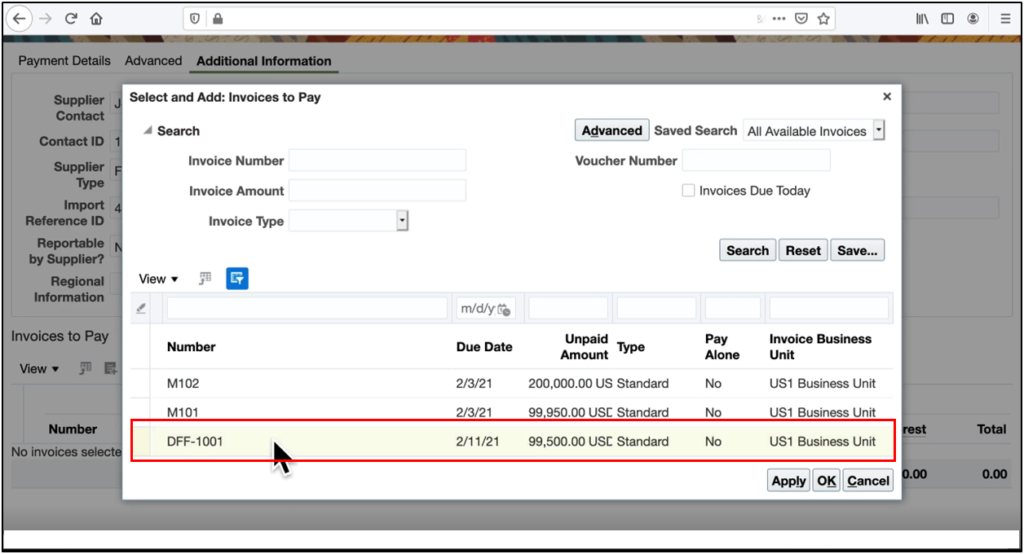Clear filters with the eraser icon
Image resolution: width=1024 pixels, height=554 pixels.
coord(141,308)
